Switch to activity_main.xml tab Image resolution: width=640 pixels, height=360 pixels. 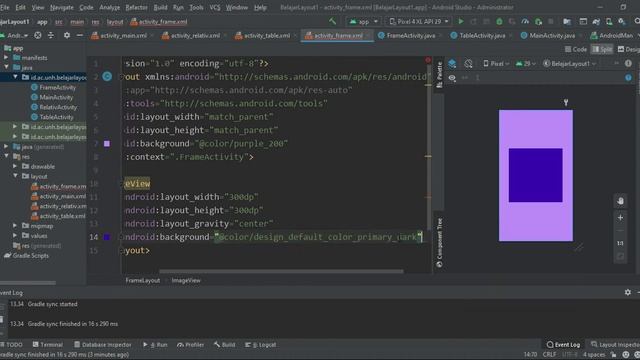click(x=122, y=36)
